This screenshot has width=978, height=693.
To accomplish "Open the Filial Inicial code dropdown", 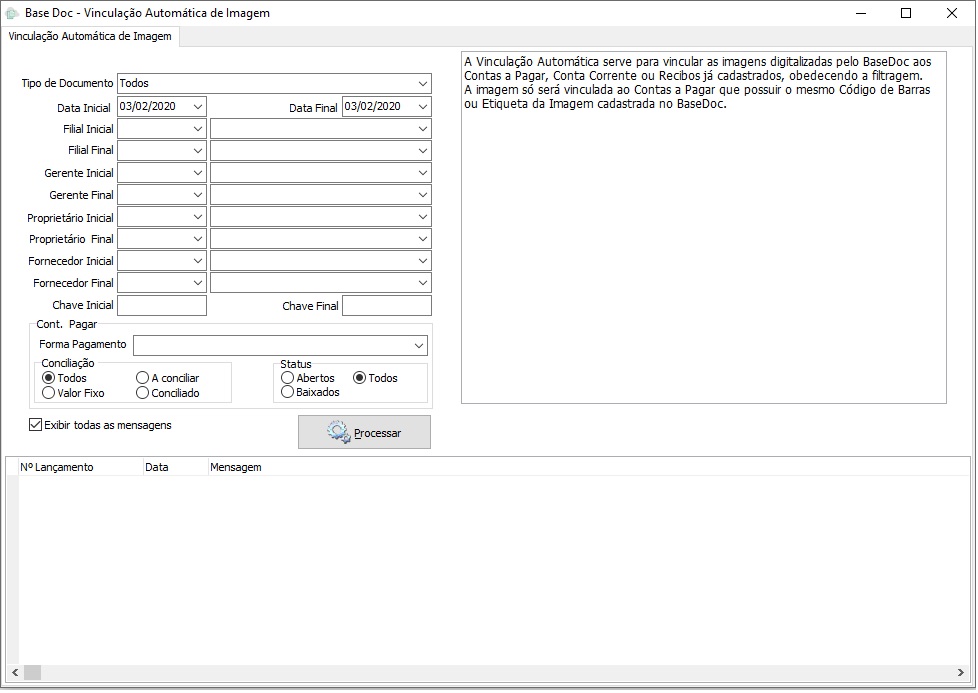I will pyautogui.click(x=197, y=129).
